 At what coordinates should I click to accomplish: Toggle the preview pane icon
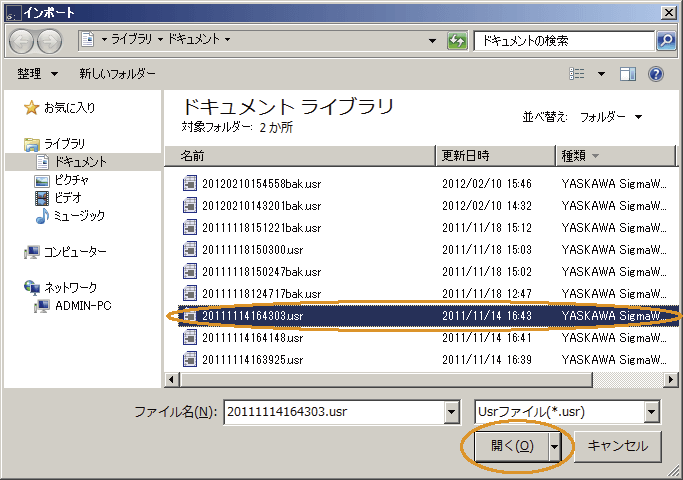click(628, 74)
